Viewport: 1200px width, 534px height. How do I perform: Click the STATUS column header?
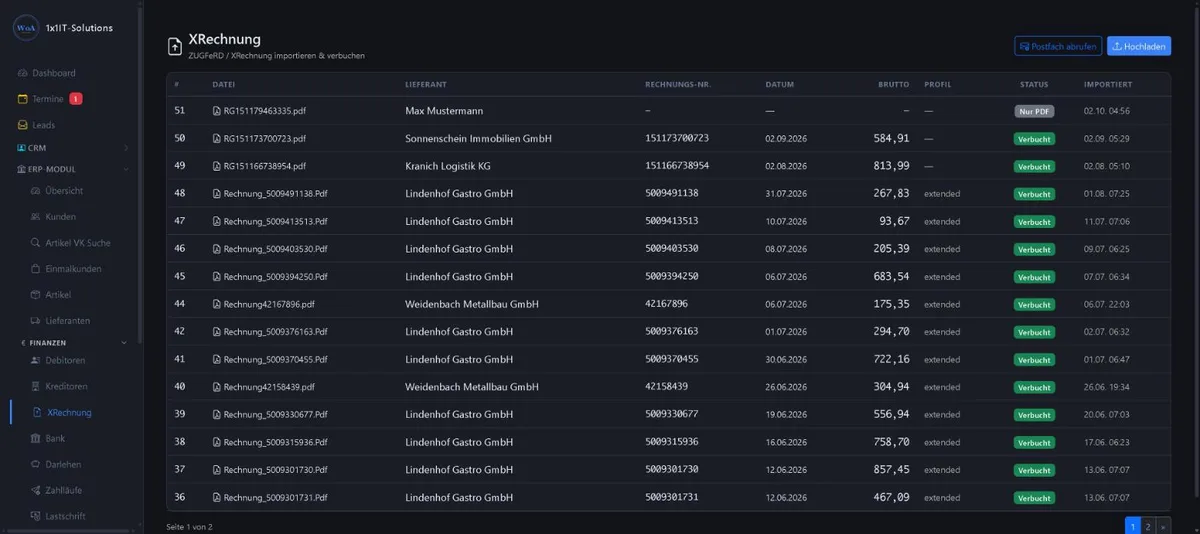click(x=1034, y=84)
